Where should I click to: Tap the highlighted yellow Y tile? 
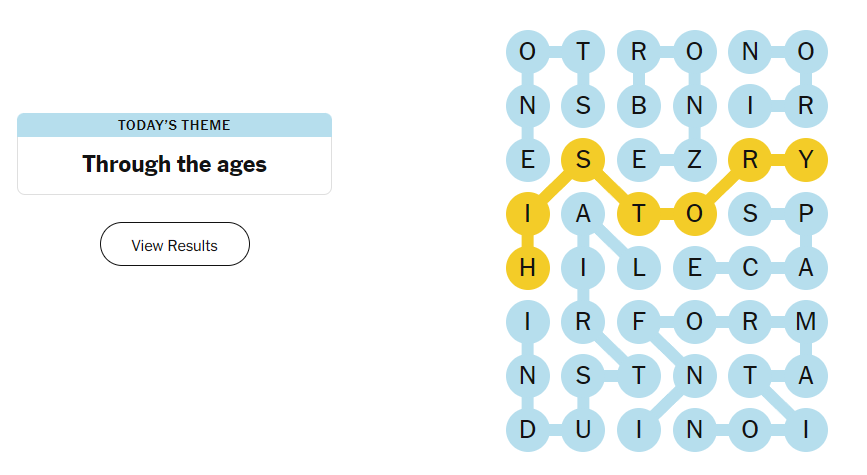click(806, 159)
